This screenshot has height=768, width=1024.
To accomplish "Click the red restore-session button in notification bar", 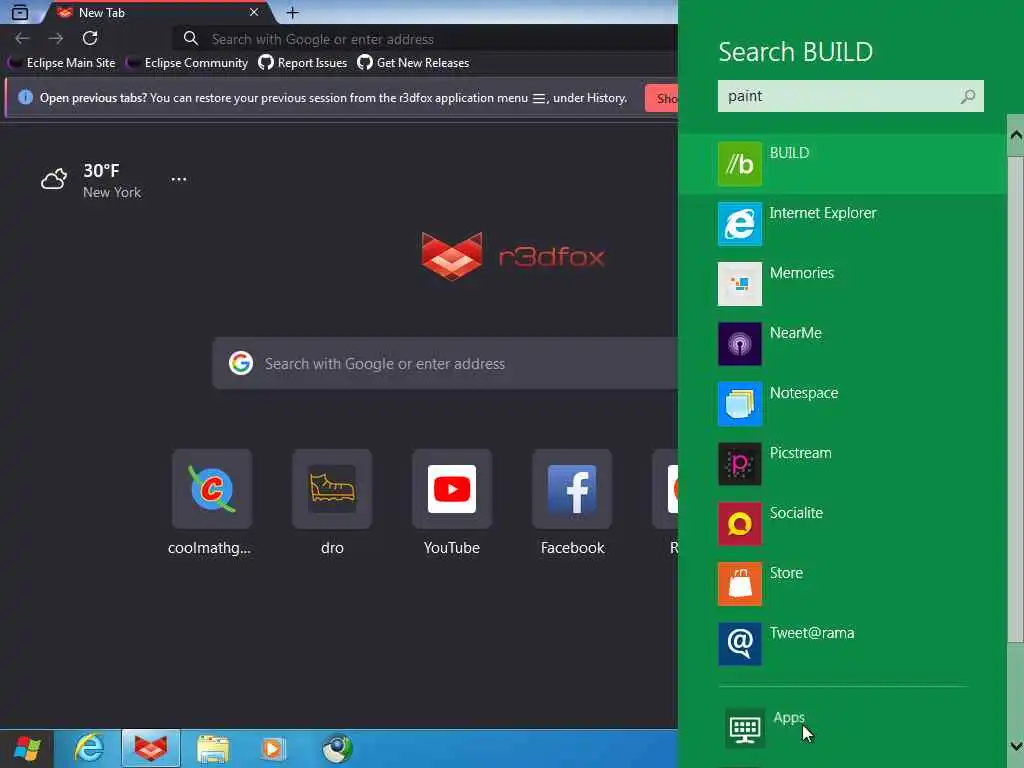I will pos(662,98).
